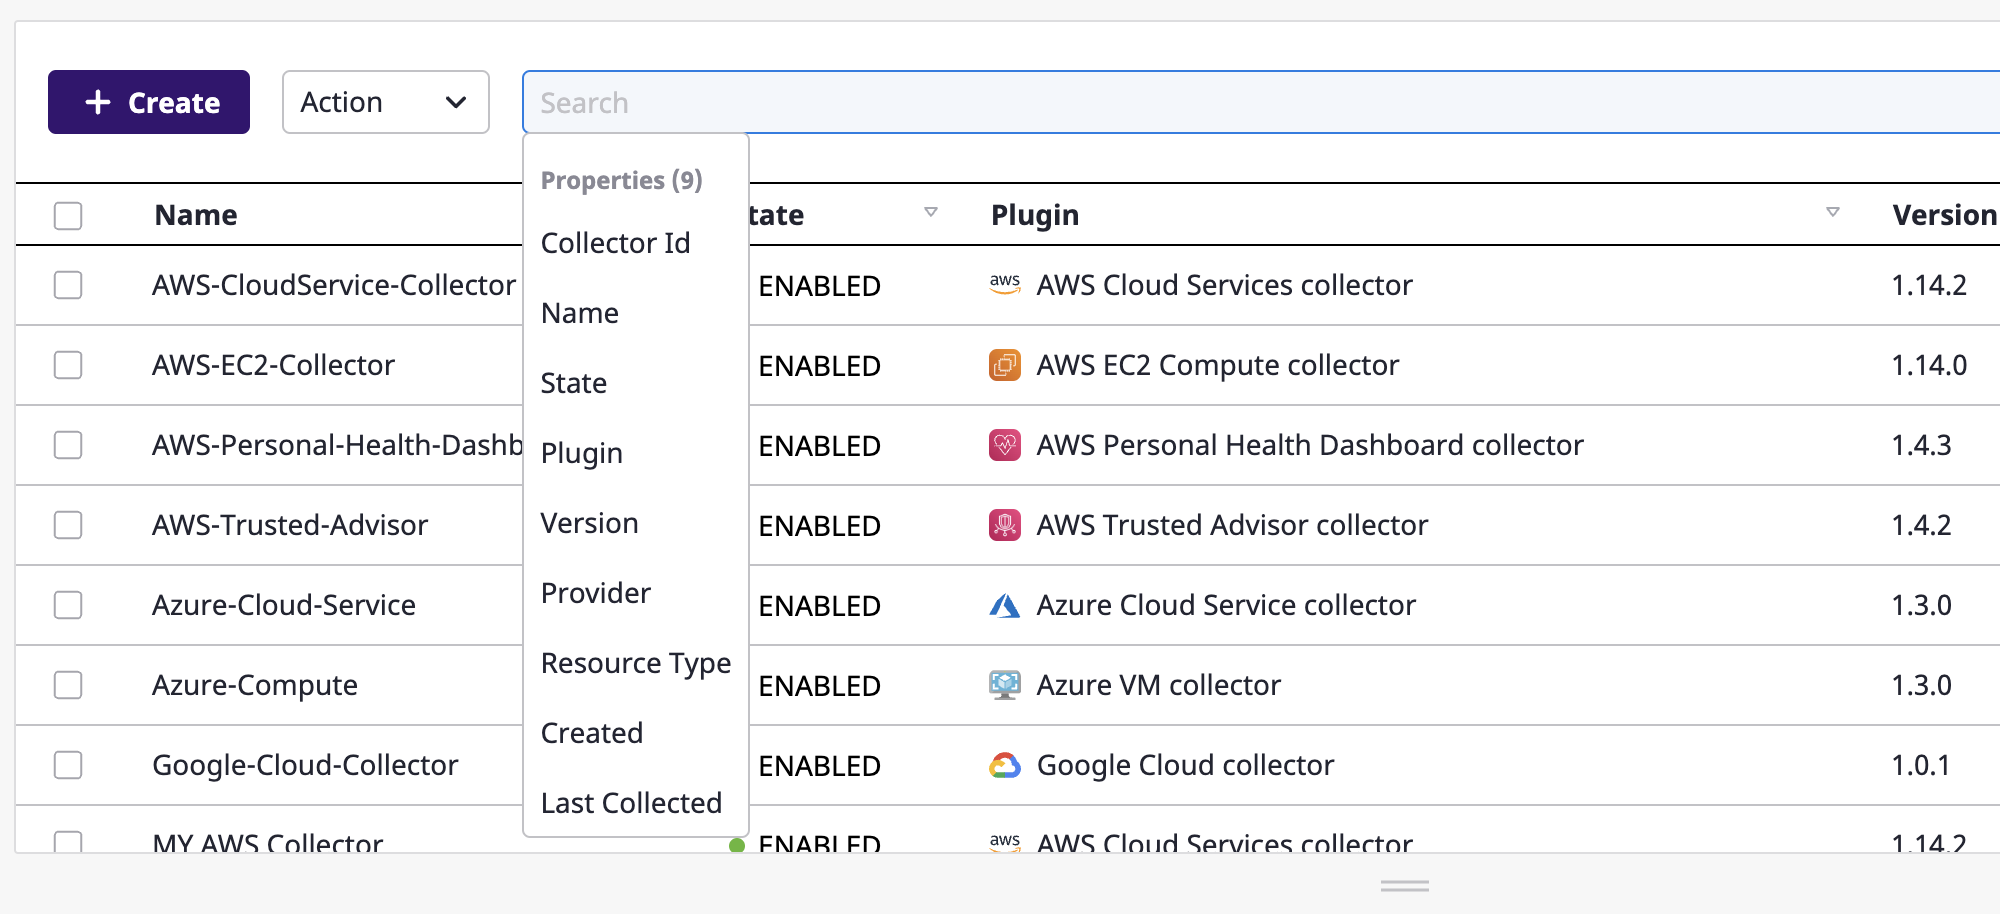The height and width of the screenshot is (914, 2000).
Task: Select Provider property in search menu
Action: [x=636, y=593]
